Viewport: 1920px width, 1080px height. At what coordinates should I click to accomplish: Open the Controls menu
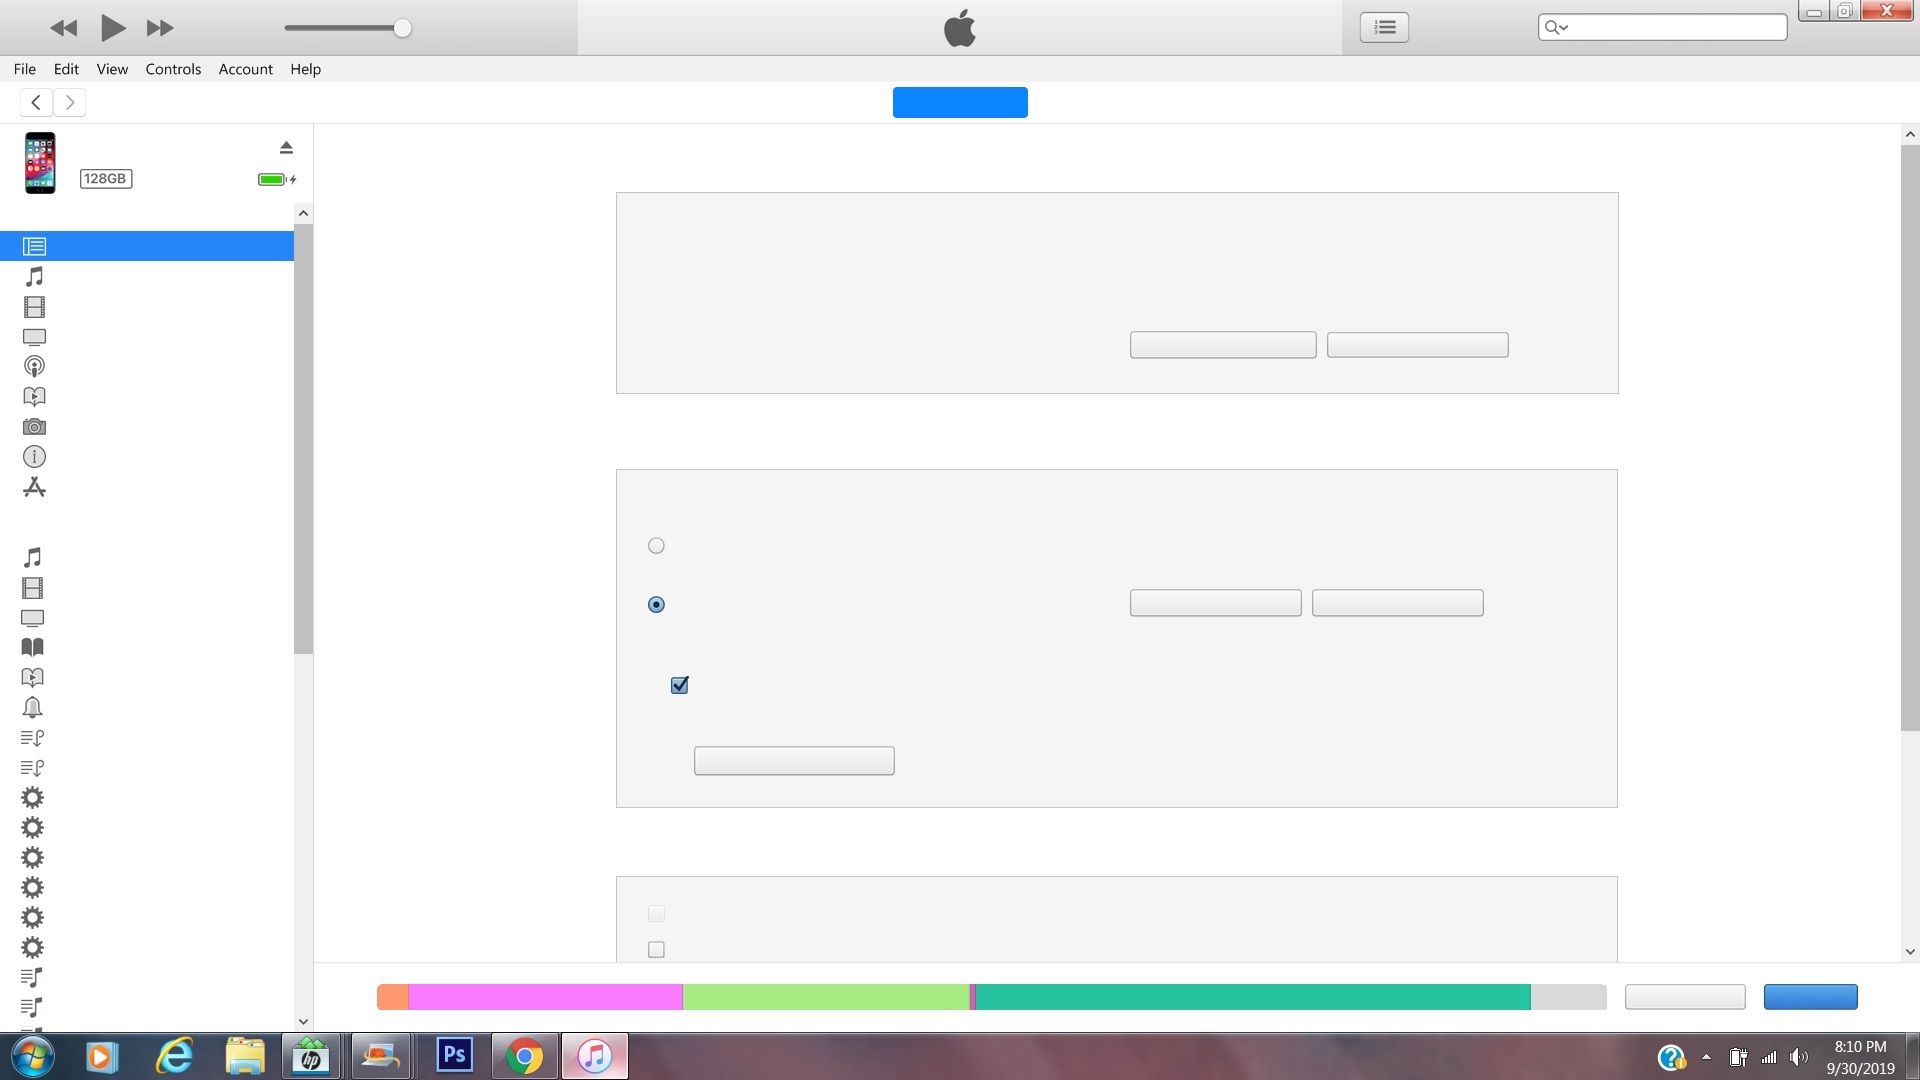tap(173, 69)
